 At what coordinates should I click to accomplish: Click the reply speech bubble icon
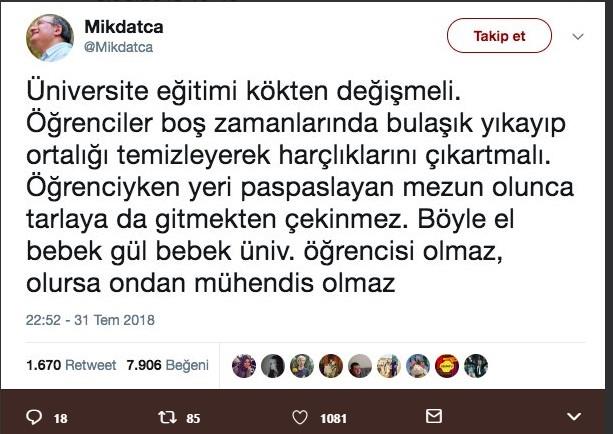[x=33, y=416]
